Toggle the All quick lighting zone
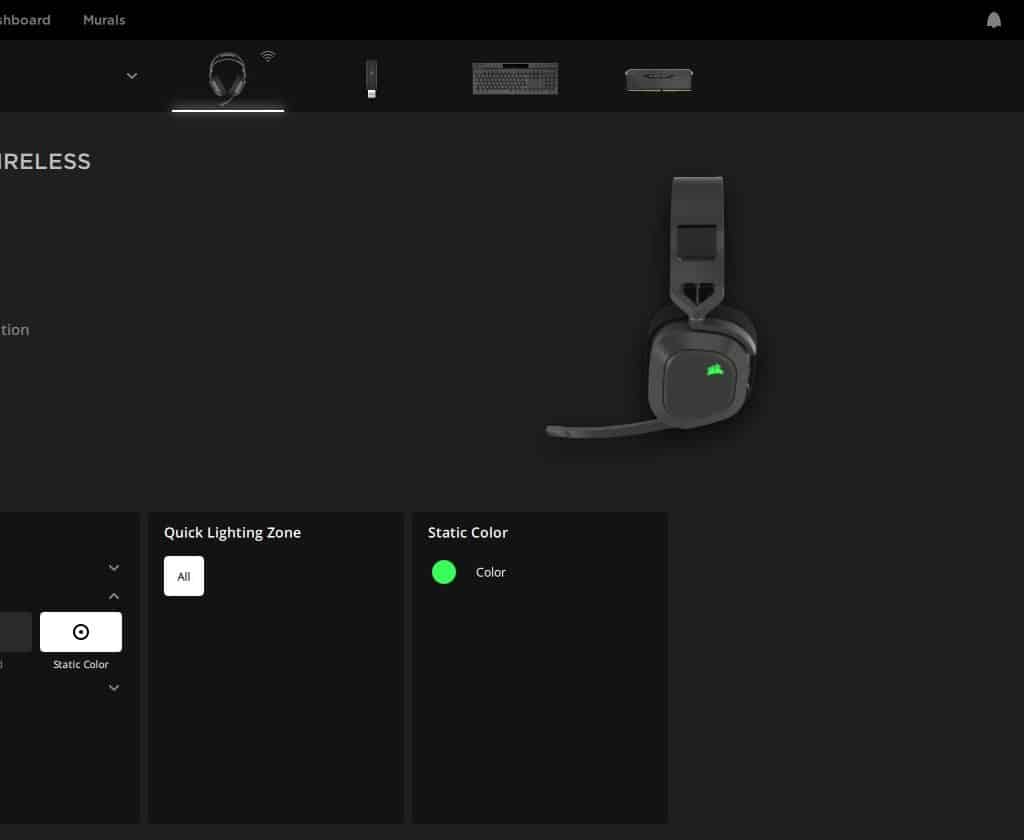 tap(184, 576)
